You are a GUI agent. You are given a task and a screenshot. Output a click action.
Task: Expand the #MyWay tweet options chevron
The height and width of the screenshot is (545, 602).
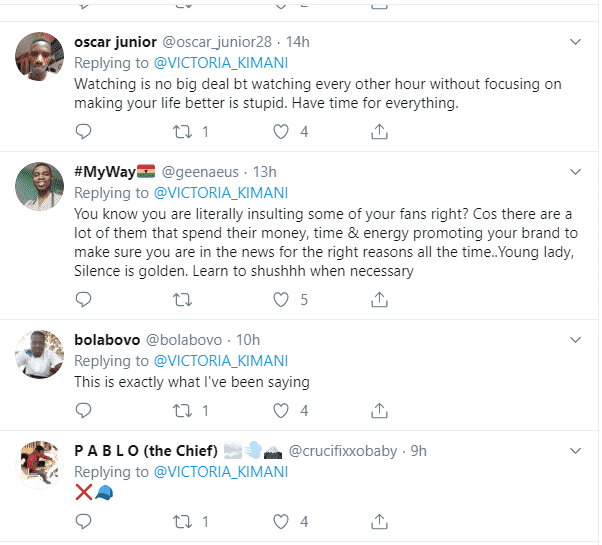coord(575,171)
